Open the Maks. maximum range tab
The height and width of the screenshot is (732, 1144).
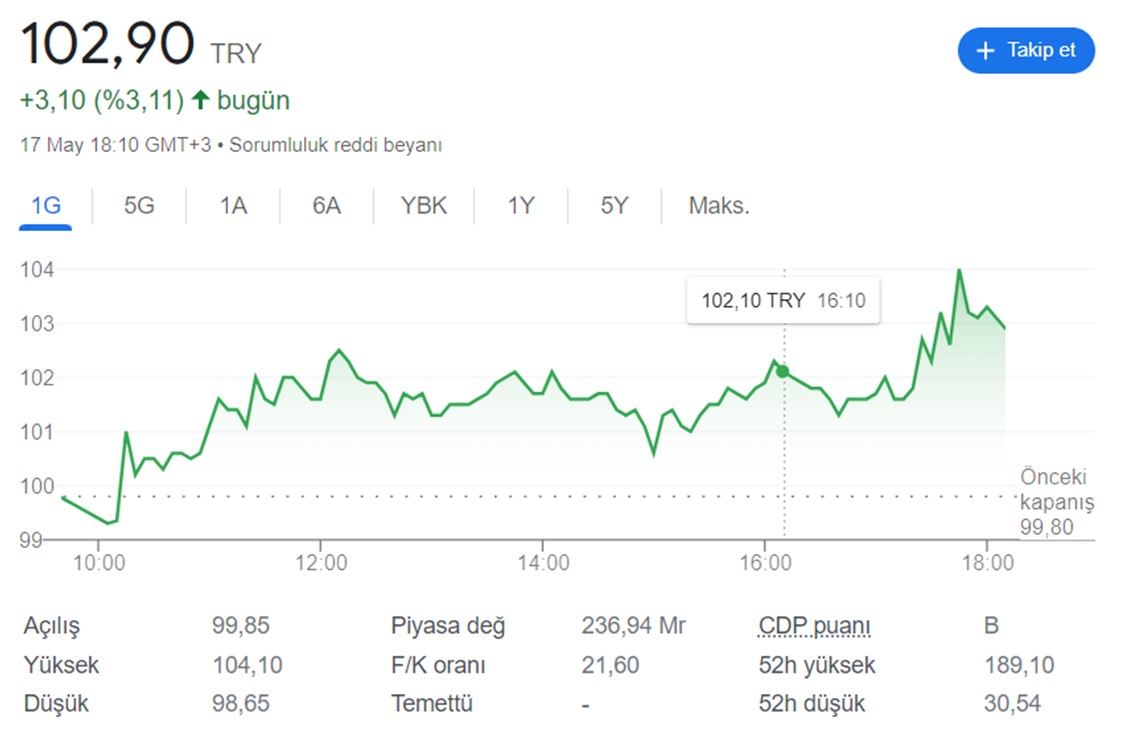tap(719, 205)
